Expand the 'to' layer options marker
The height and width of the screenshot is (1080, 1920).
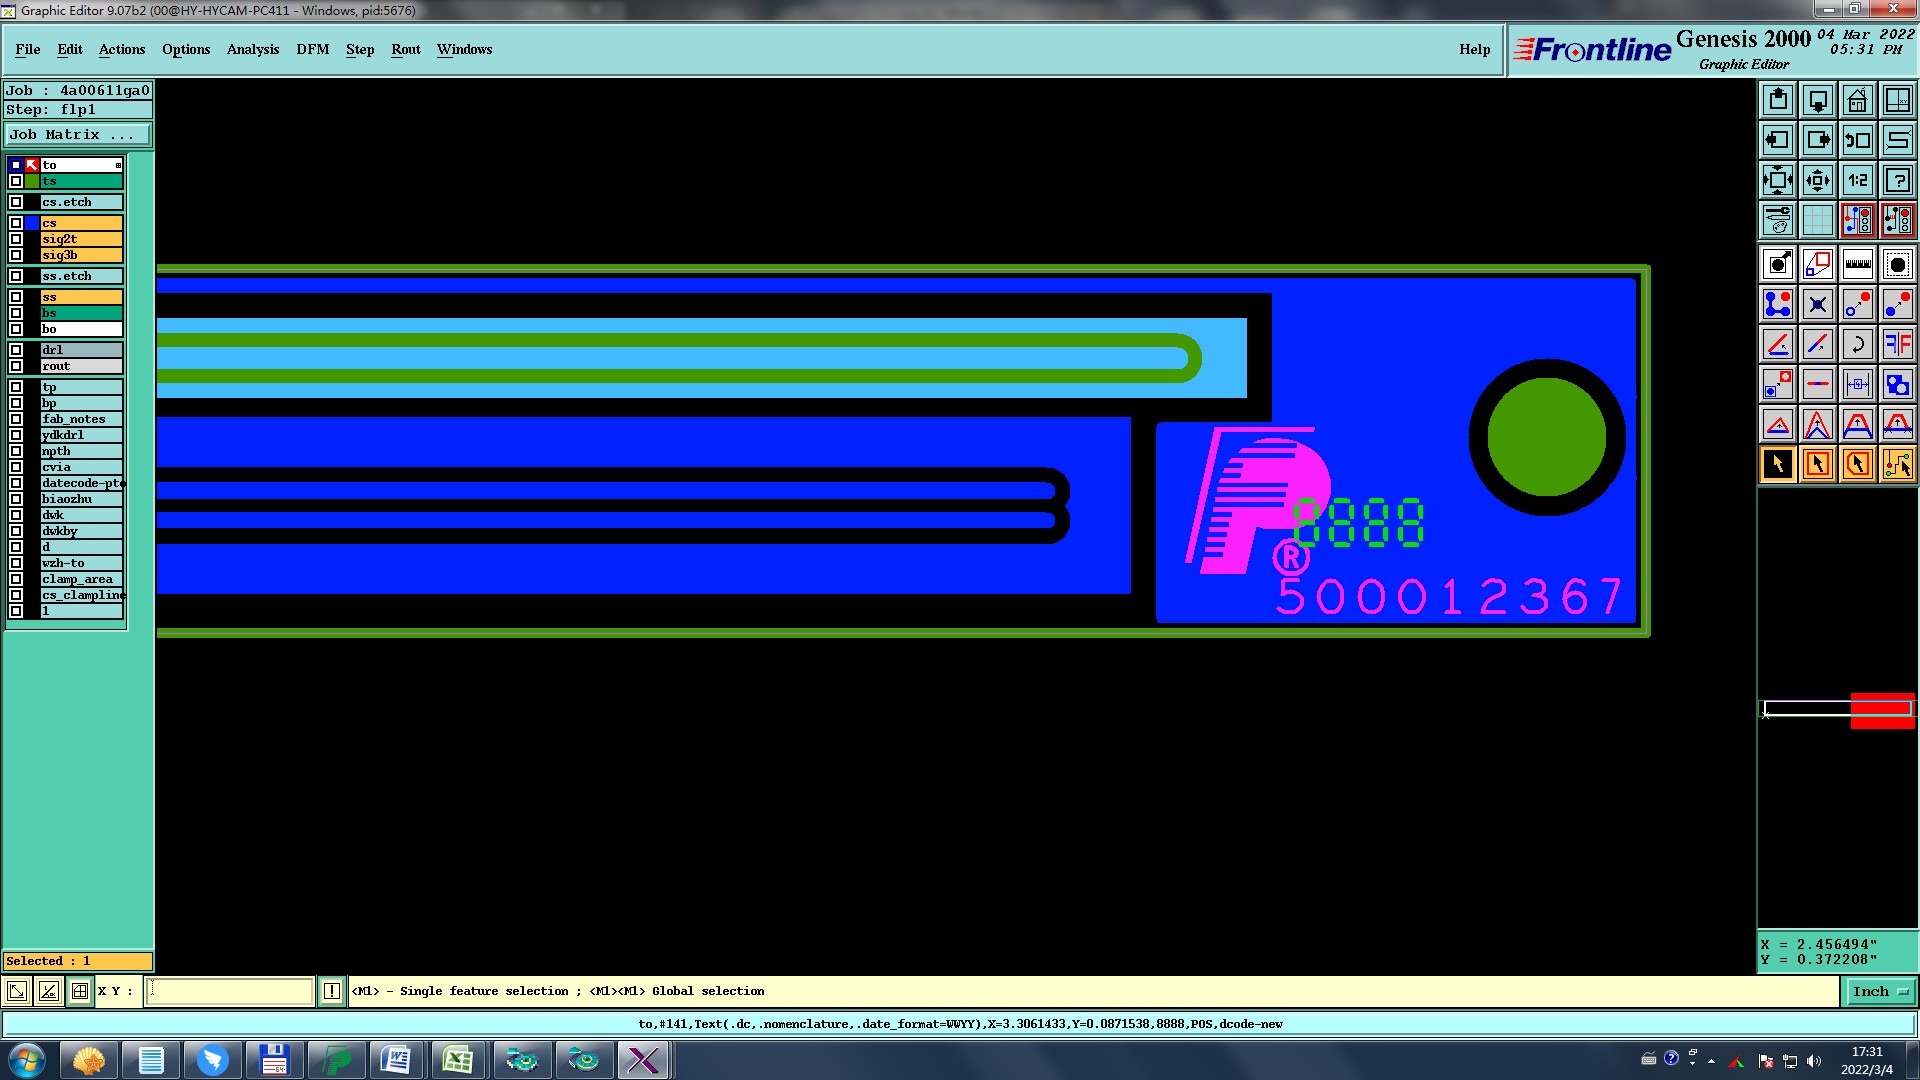[x=118, y=165]
